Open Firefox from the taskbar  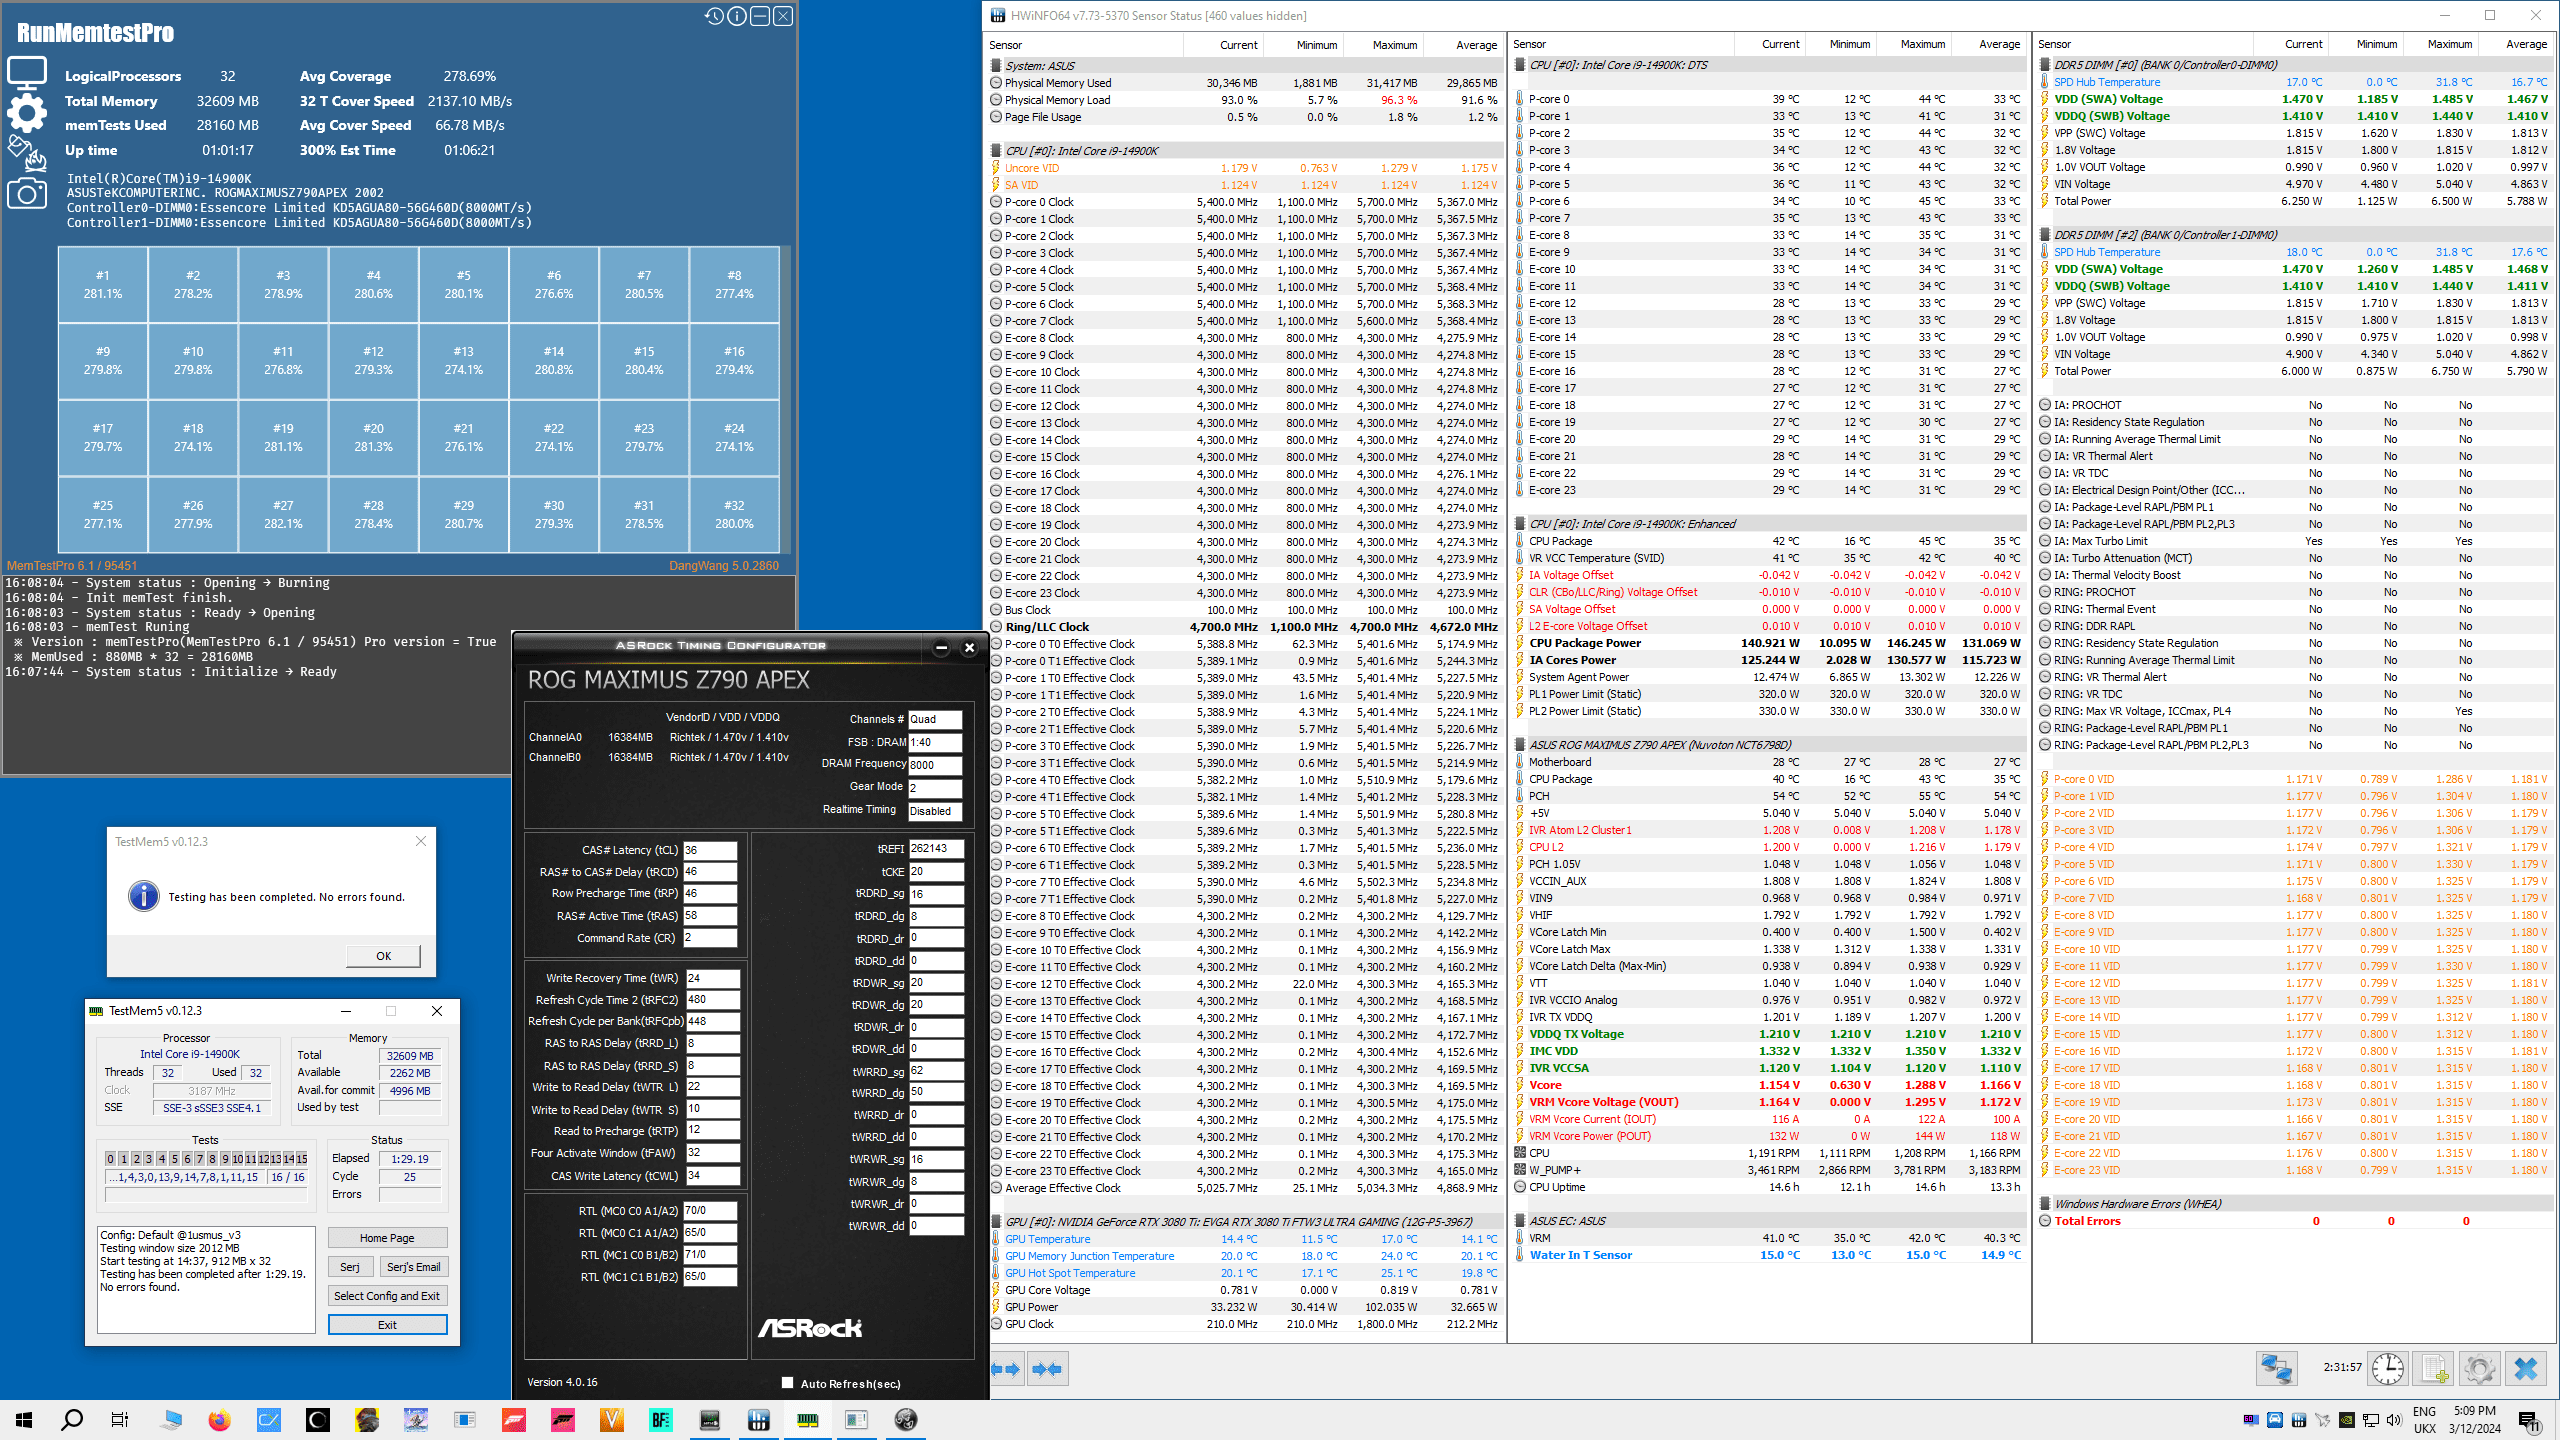click(x=219, y=1420)
